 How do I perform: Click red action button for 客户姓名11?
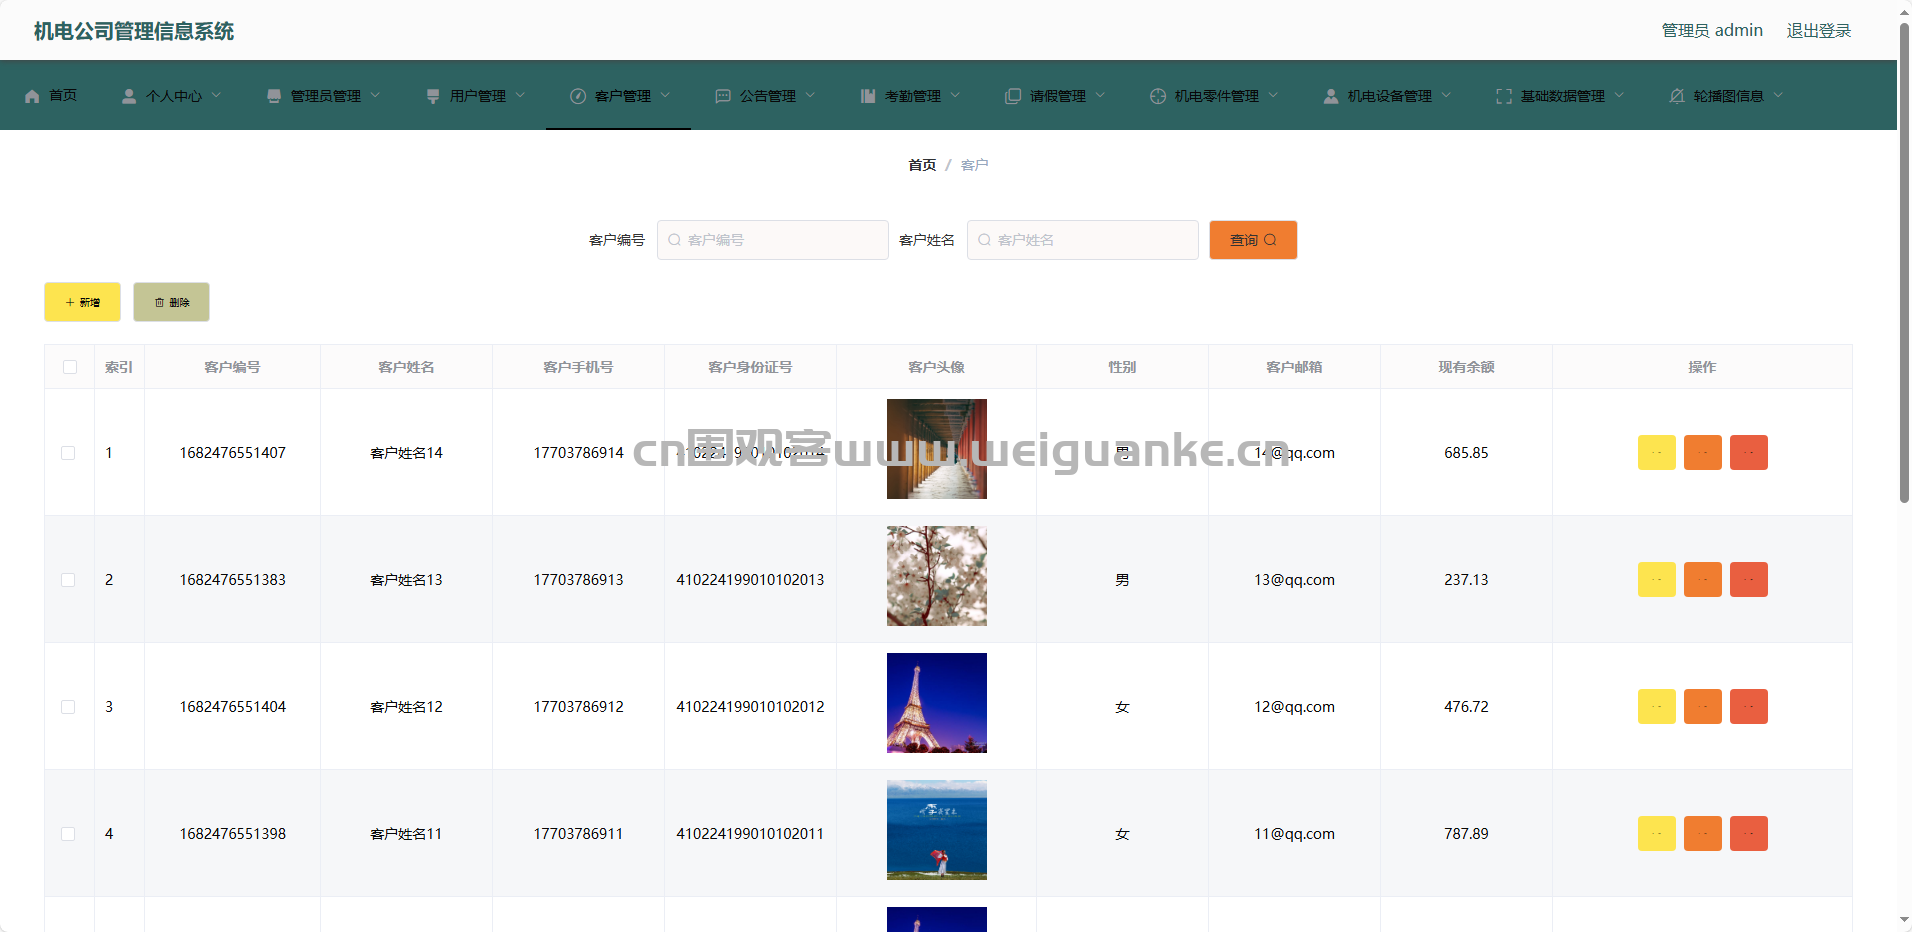coord(1749,834)
